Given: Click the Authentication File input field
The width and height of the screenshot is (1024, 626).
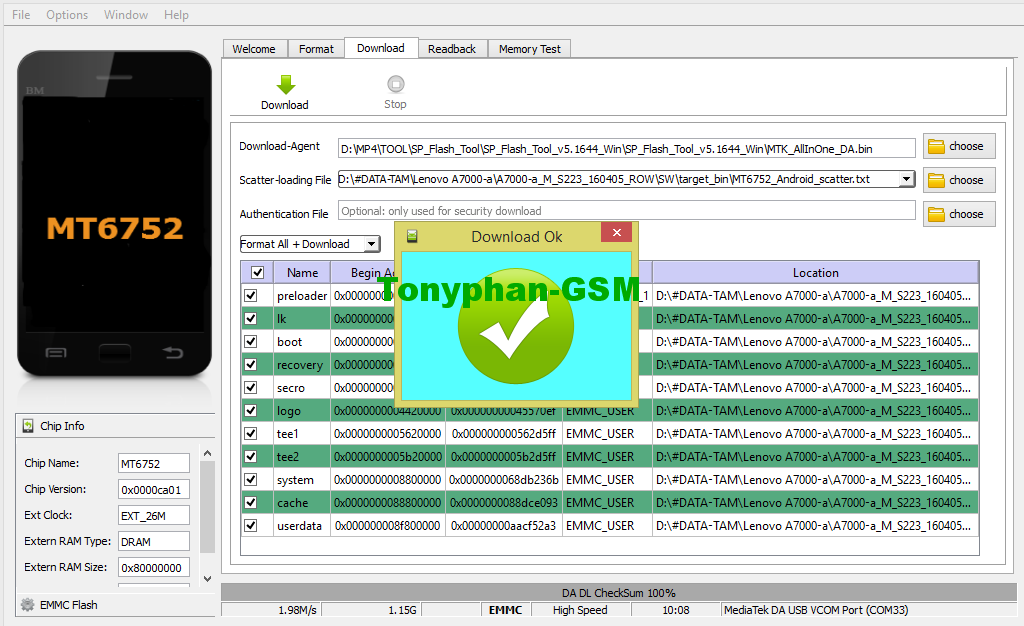Looking at the screenshot, I should coord(626,211).
